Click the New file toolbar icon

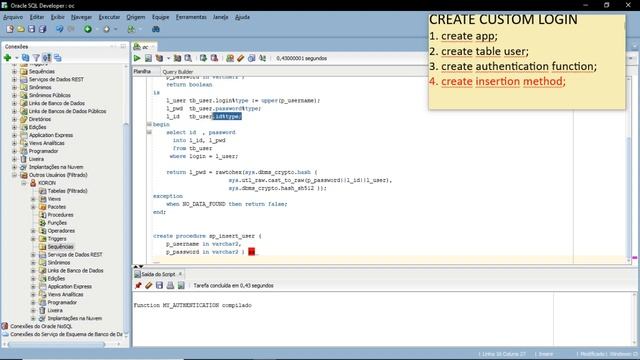click(10, 29)
